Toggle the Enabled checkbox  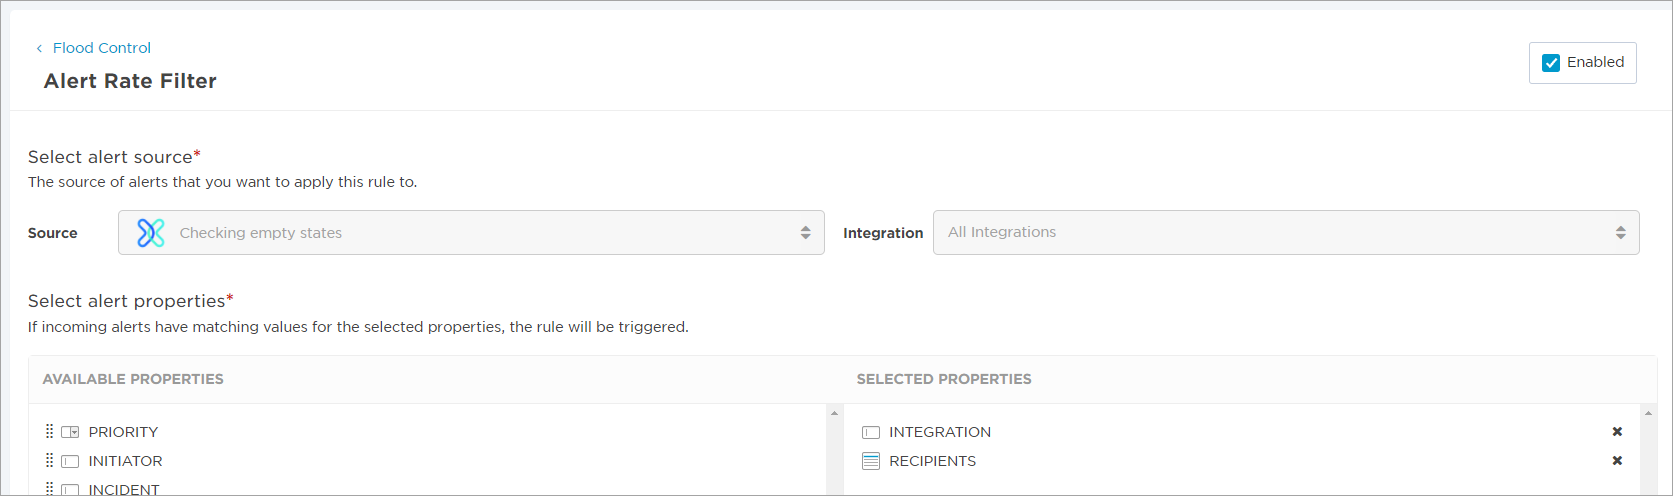(1551, 63)
